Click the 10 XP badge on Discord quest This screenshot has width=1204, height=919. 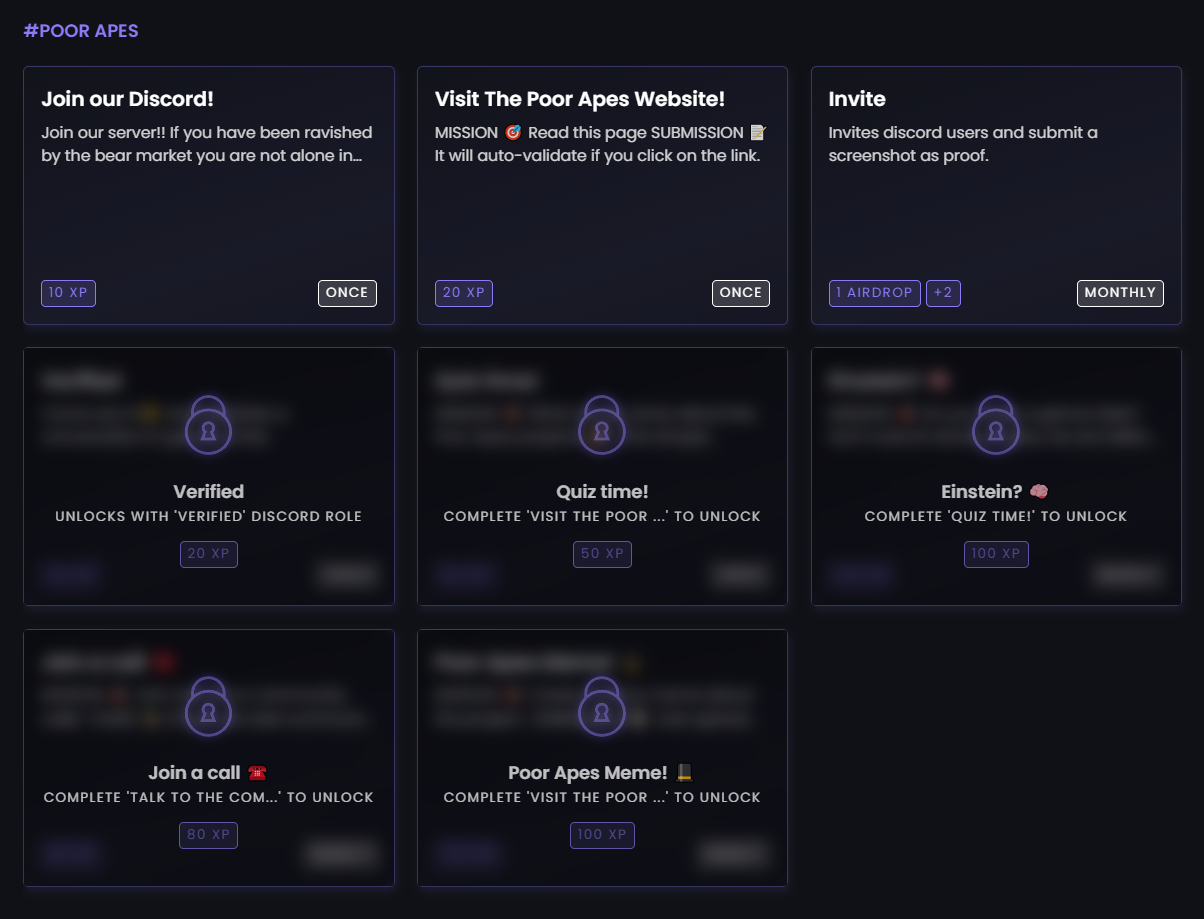pyautogui.click(x=69, y=293)
